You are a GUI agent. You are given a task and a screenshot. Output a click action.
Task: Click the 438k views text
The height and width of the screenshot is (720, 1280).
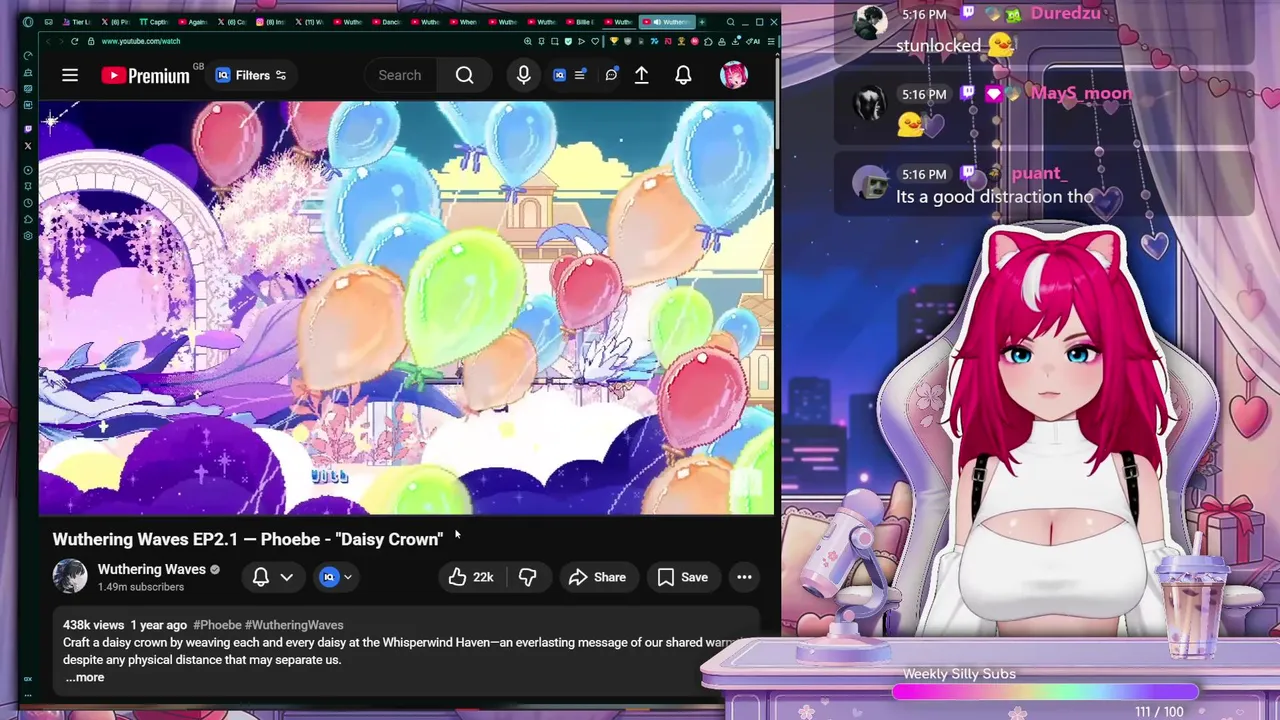tap(94, 625)
